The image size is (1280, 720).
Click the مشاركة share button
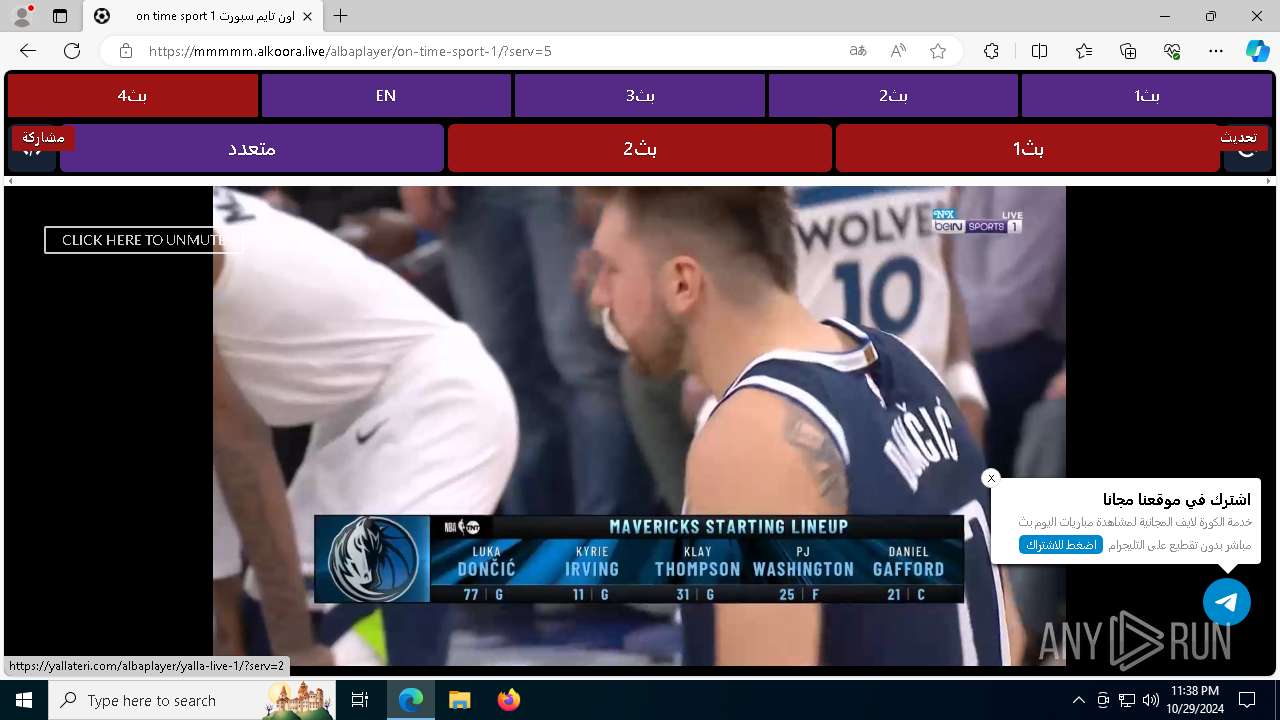pos(43,137)
